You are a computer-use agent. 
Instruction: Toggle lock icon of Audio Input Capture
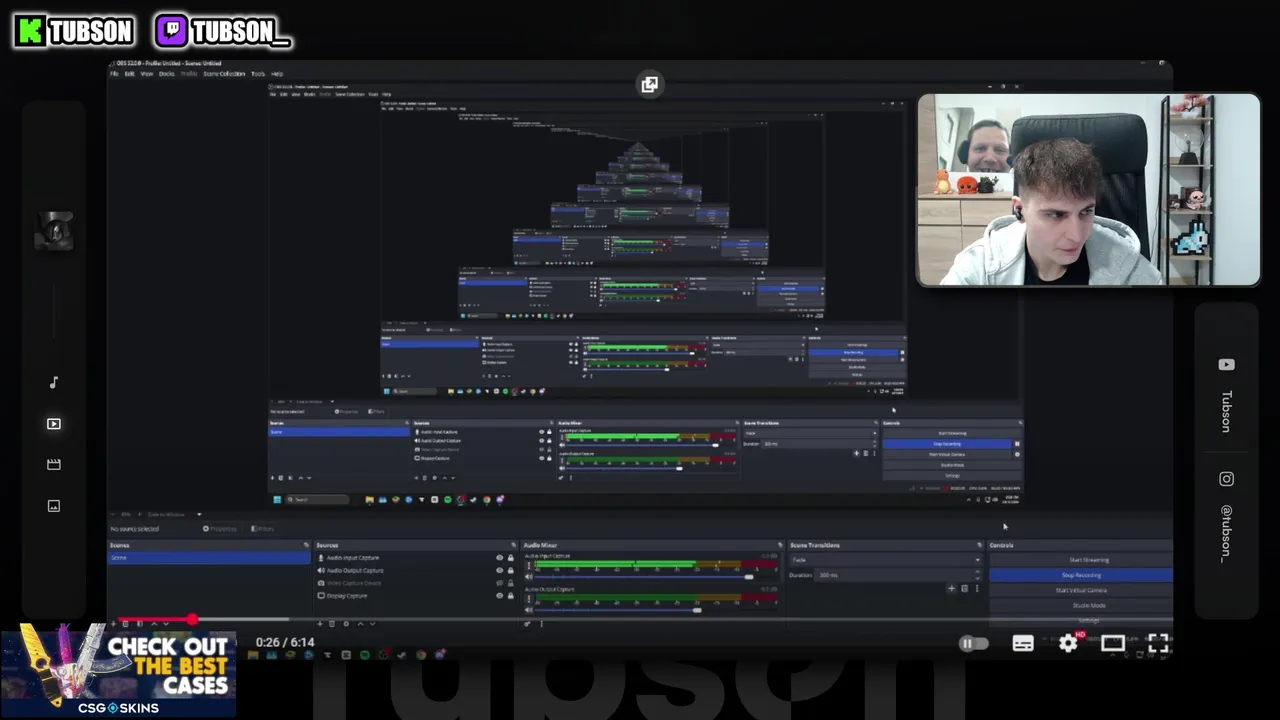click(511, 558)
